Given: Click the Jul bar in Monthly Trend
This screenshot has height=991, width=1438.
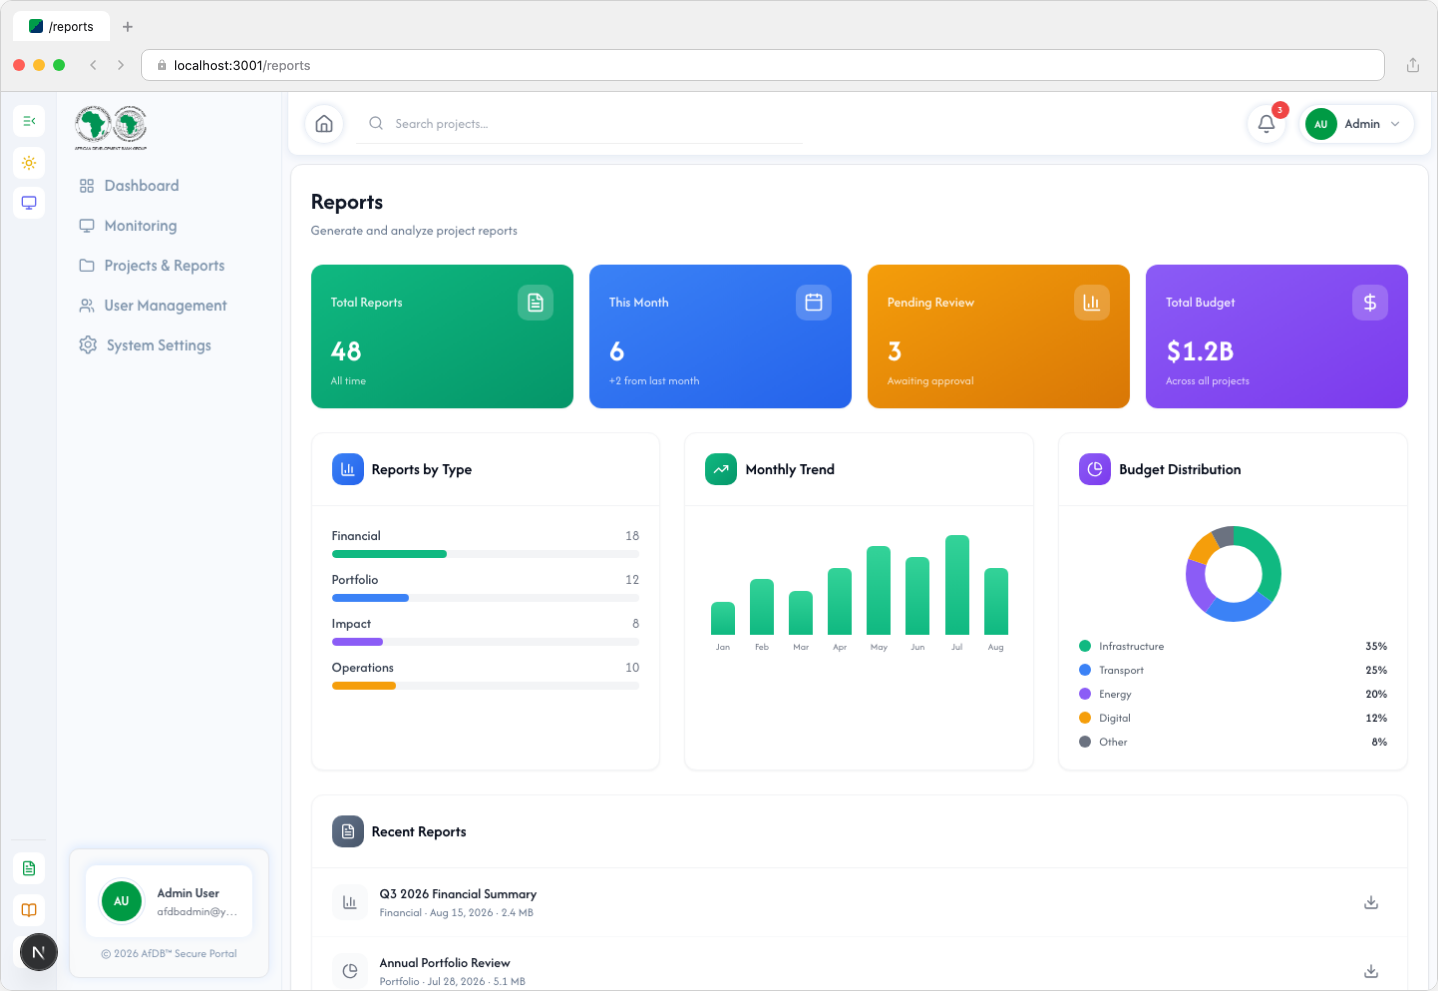Looking at the screenshot, I should 957,585.
